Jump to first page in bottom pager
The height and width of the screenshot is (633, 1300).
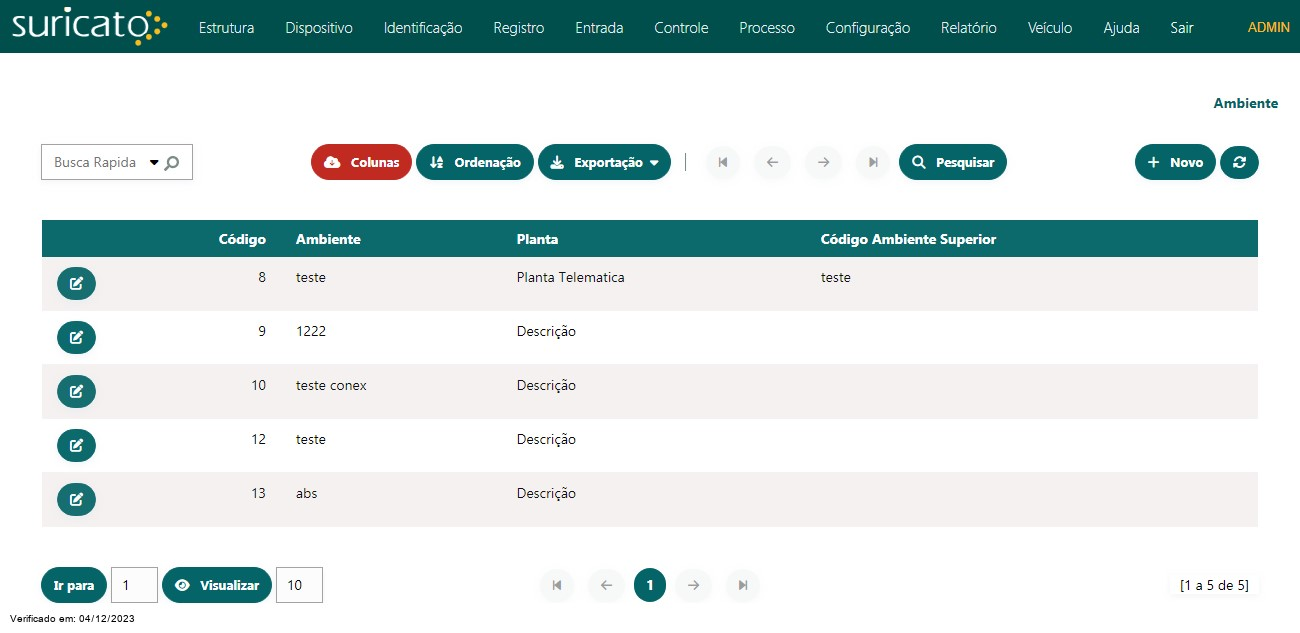[557, 585]
